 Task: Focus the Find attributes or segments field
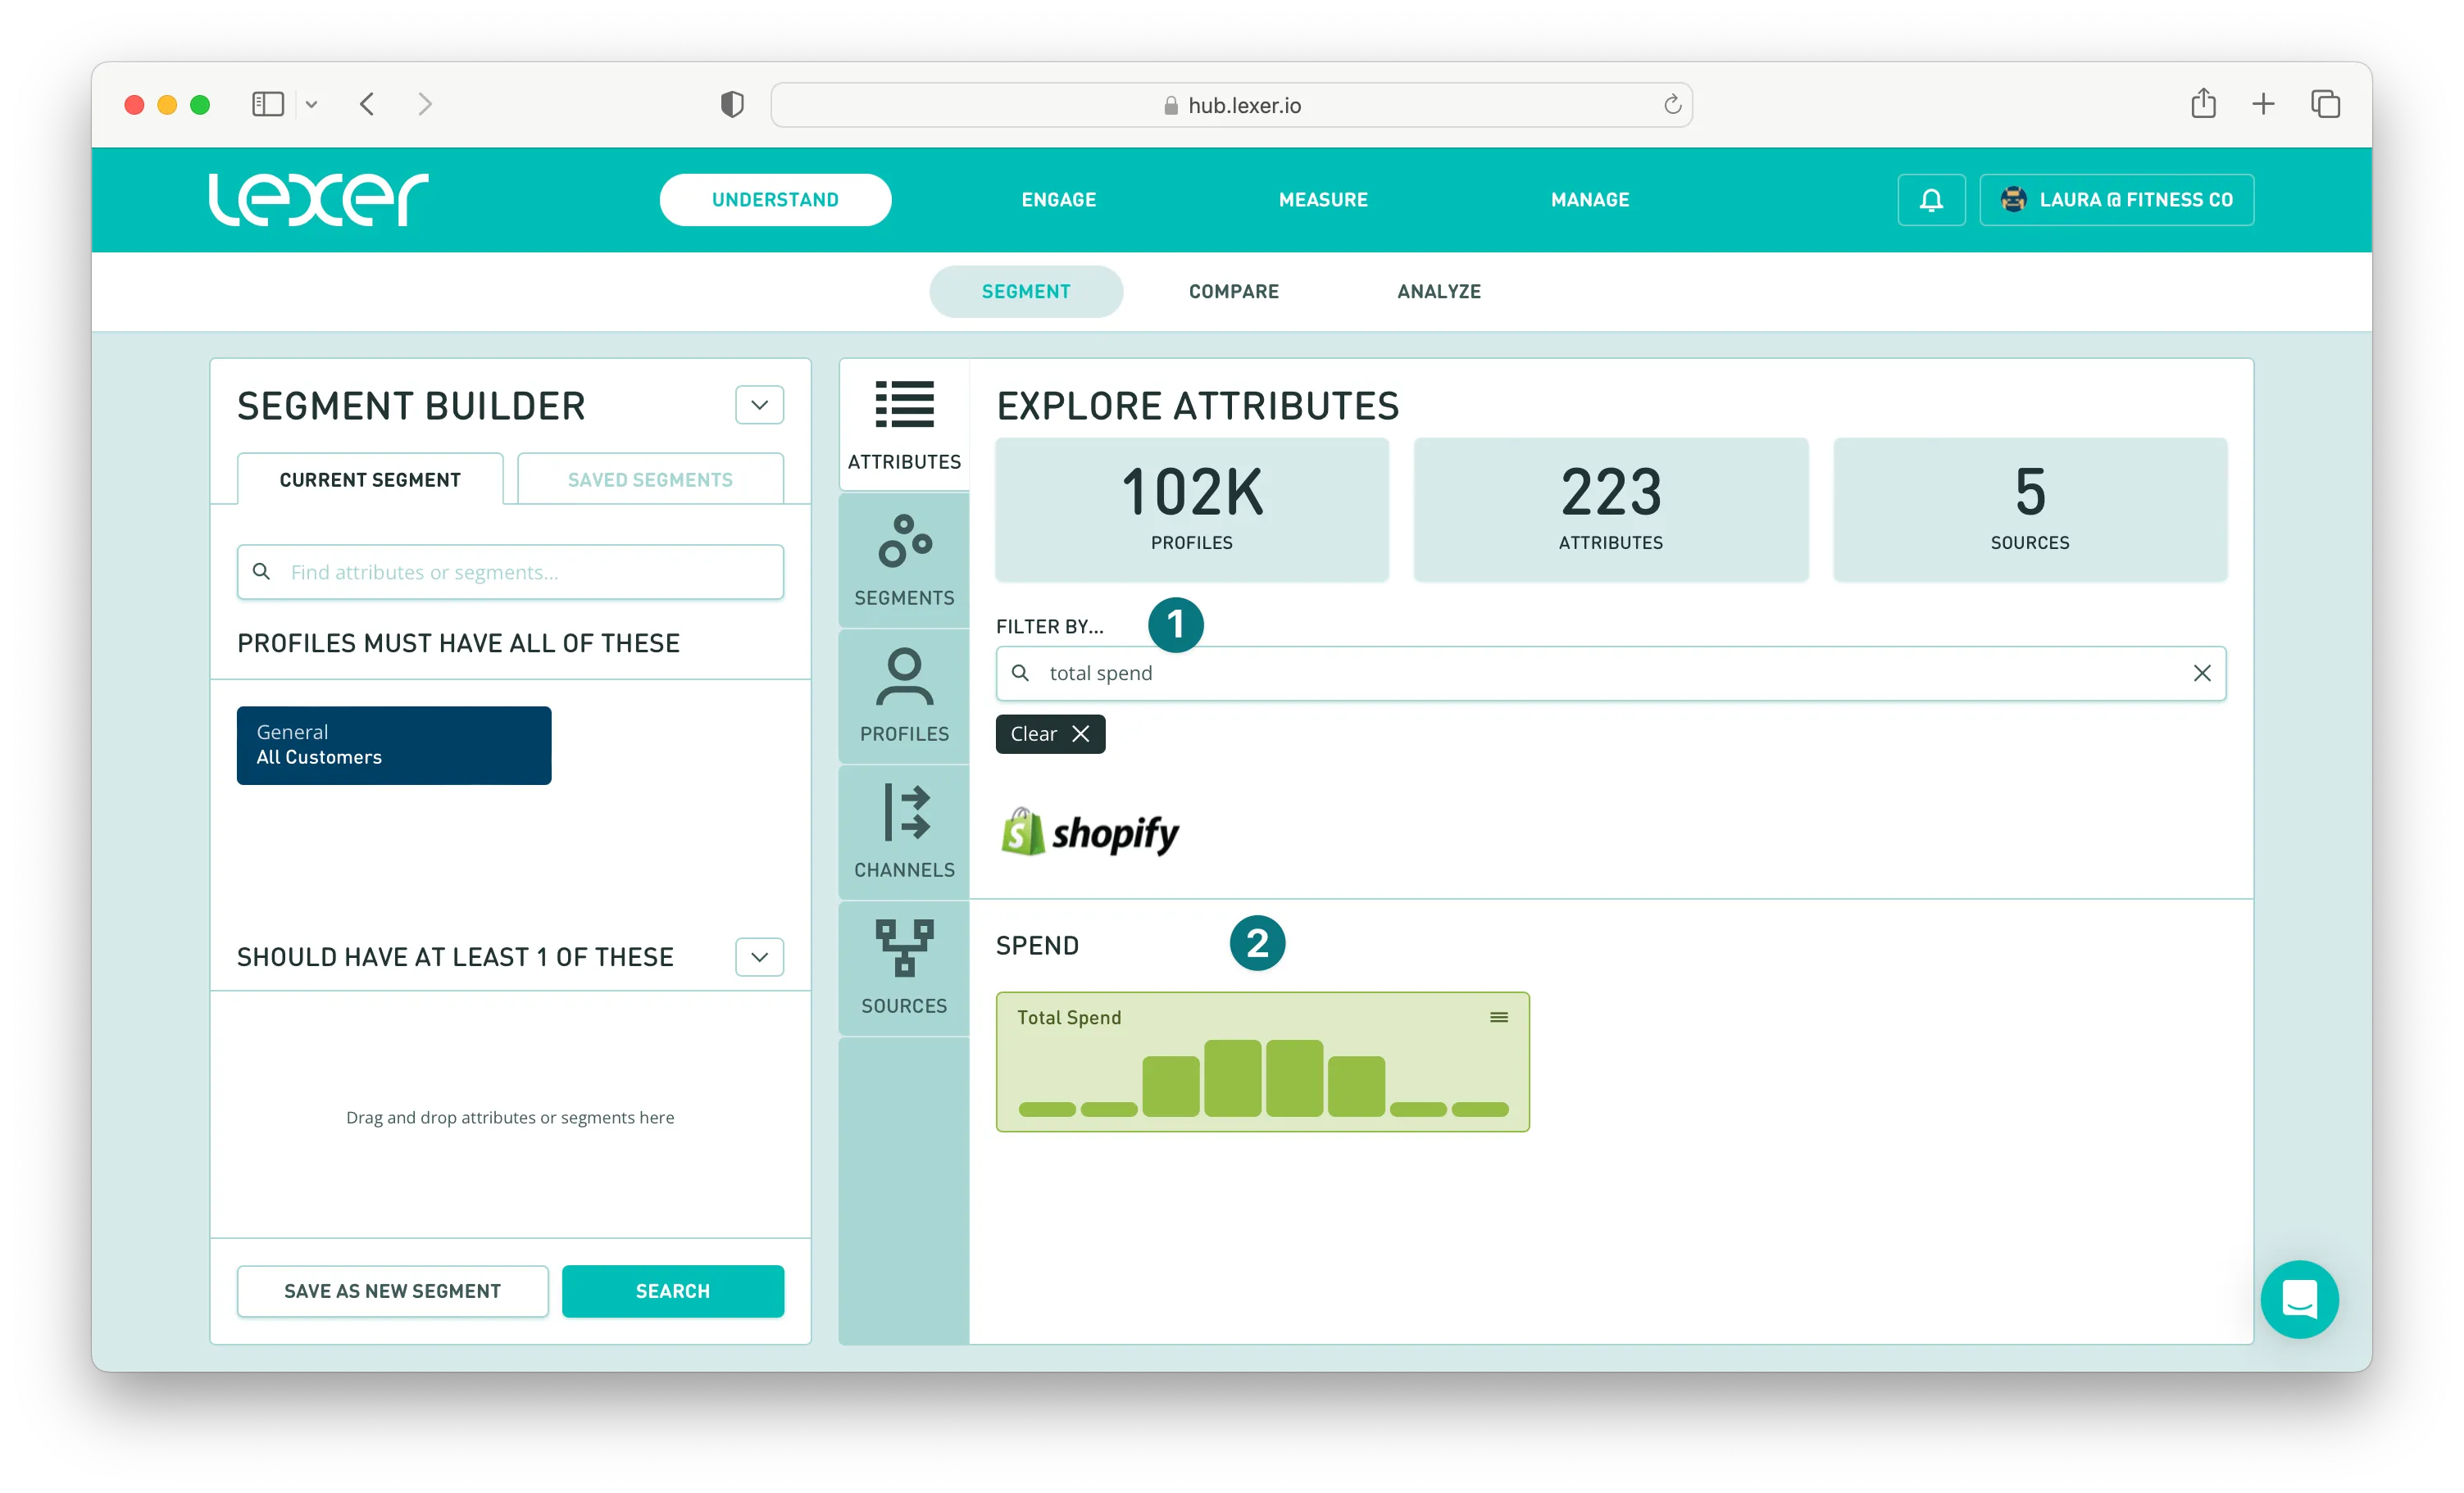520,572
